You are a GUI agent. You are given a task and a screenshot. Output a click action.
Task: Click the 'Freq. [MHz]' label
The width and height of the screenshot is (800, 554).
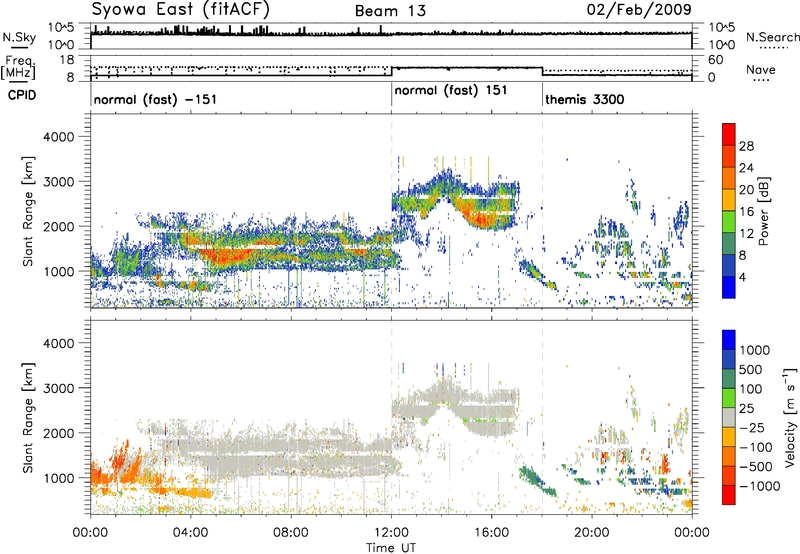pos(18,67)
